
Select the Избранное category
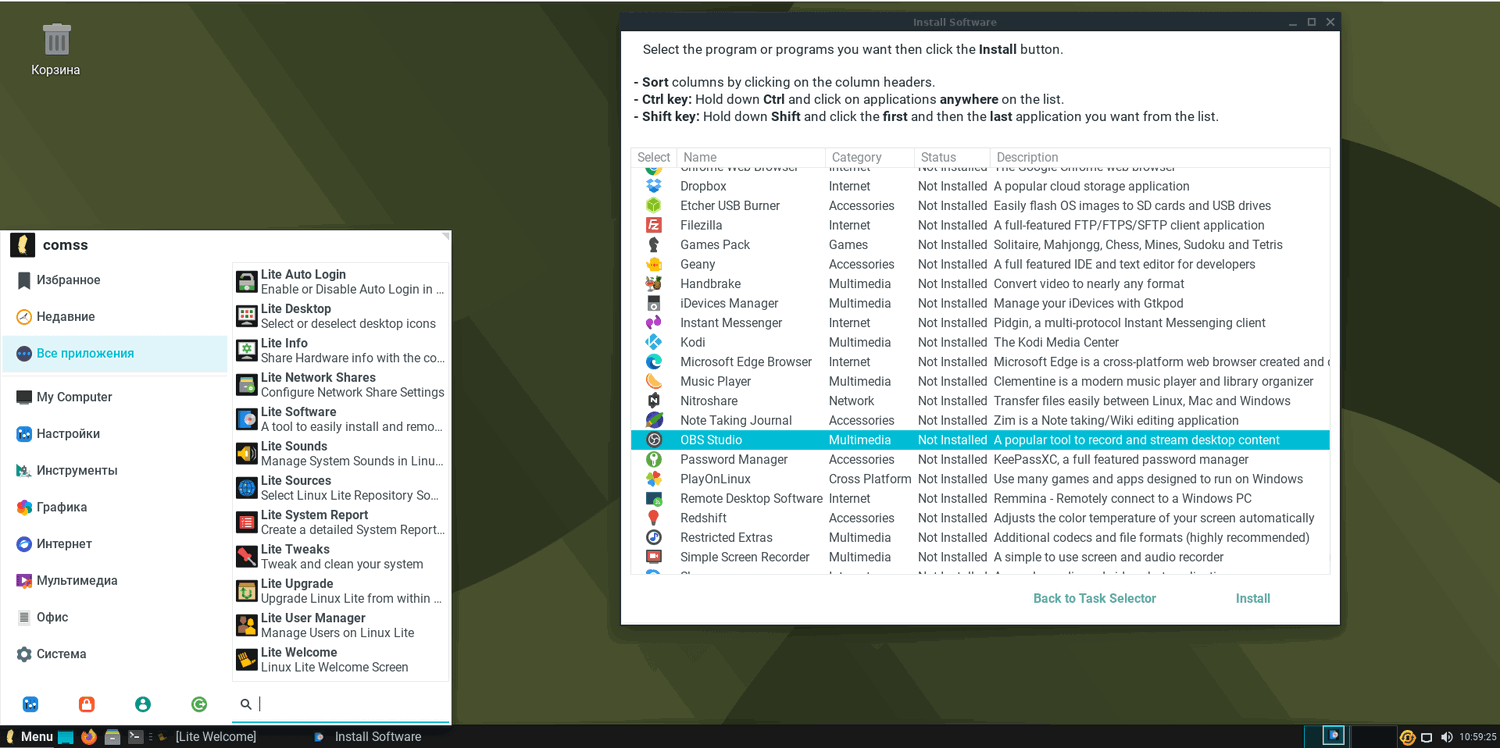(116, 280)
